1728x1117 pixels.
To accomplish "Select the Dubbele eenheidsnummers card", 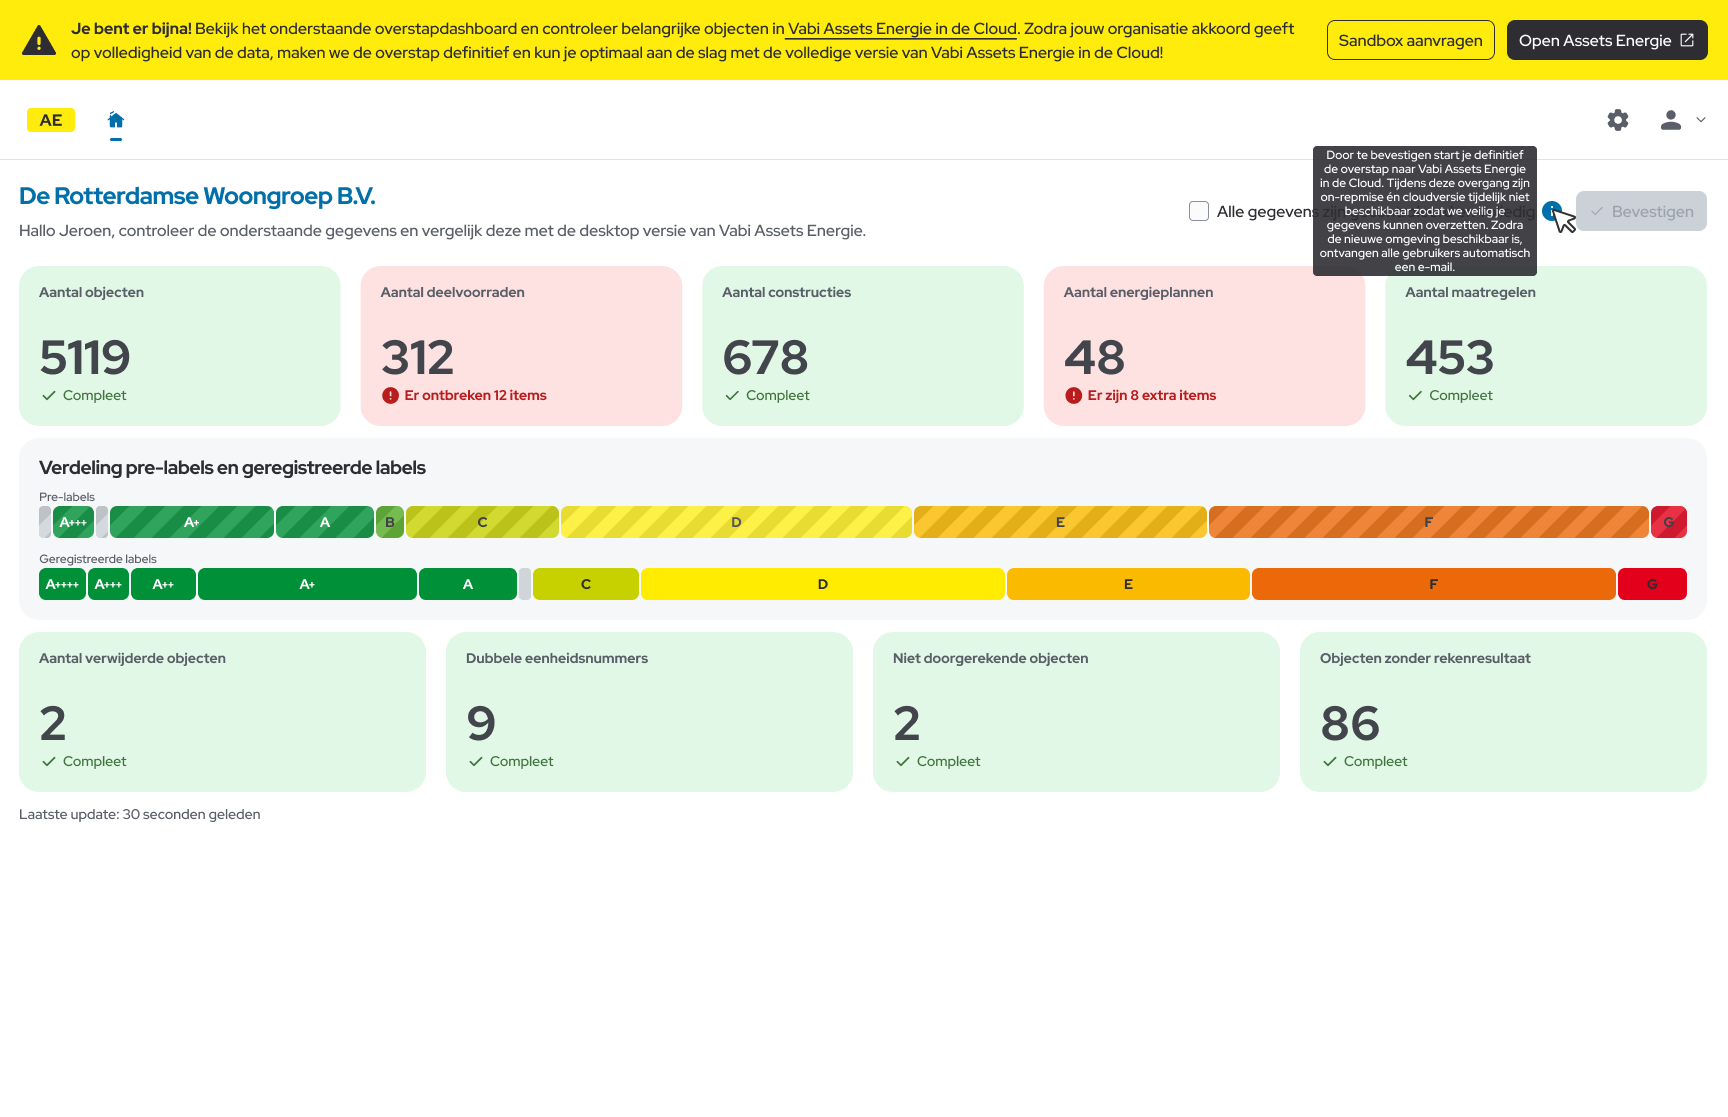I will [x=649, y=712].
